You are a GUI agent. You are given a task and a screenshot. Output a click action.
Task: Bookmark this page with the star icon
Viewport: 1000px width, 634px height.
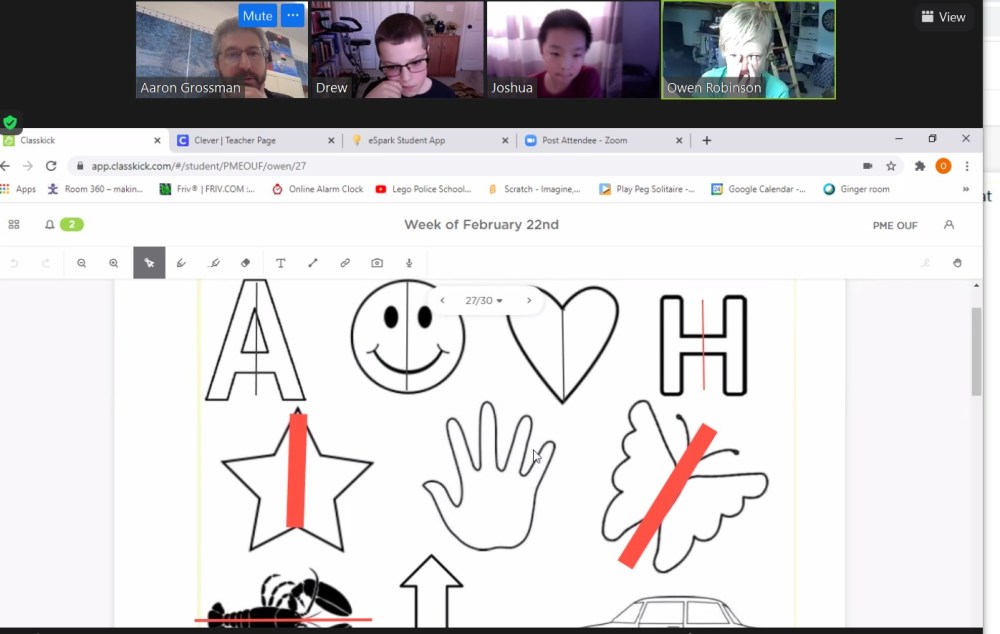point(891,166)
